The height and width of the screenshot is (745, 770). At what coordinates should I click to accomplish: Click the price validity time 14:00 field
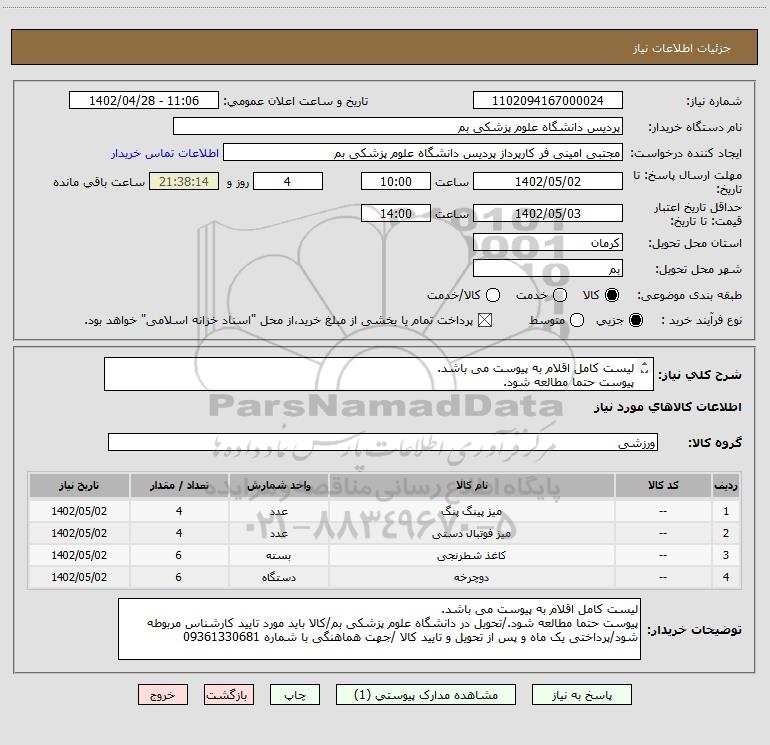(x=396, y=213)
